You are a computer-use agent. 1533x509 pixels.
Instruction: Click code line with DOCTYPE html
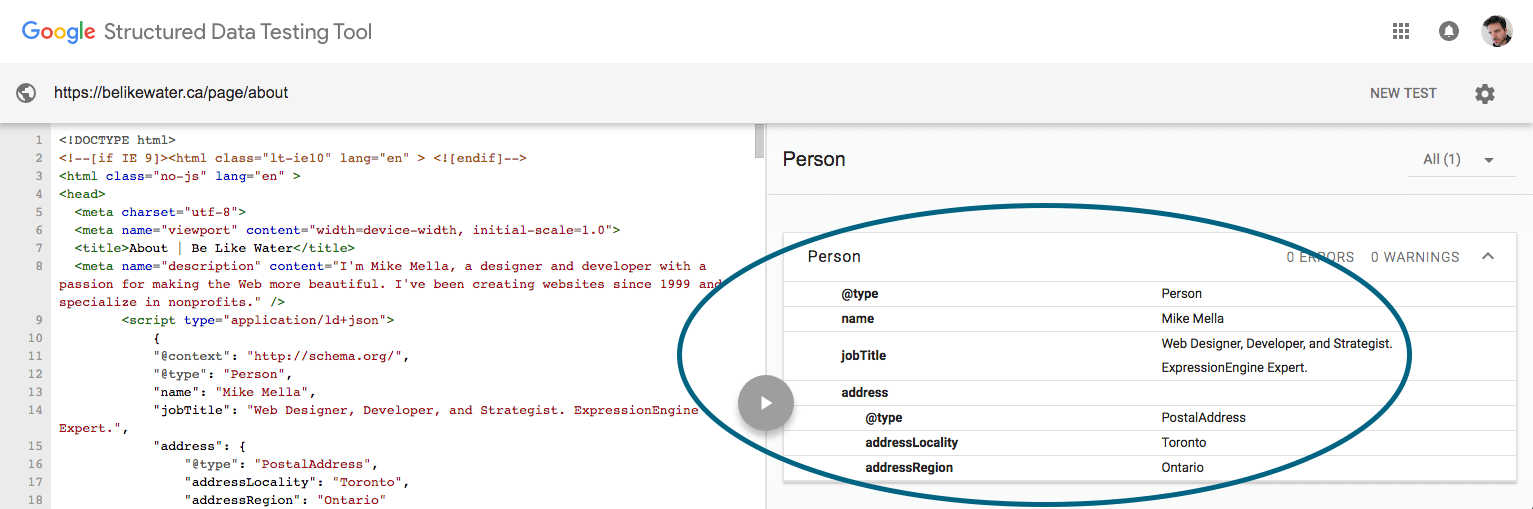point(117,140)
